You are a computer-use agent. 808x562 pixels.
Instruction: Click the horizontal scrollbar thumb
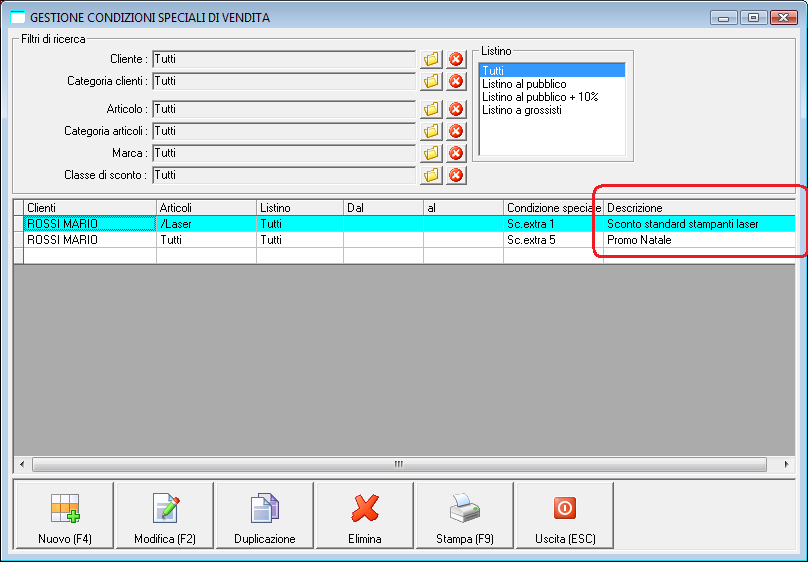point(399,464)
